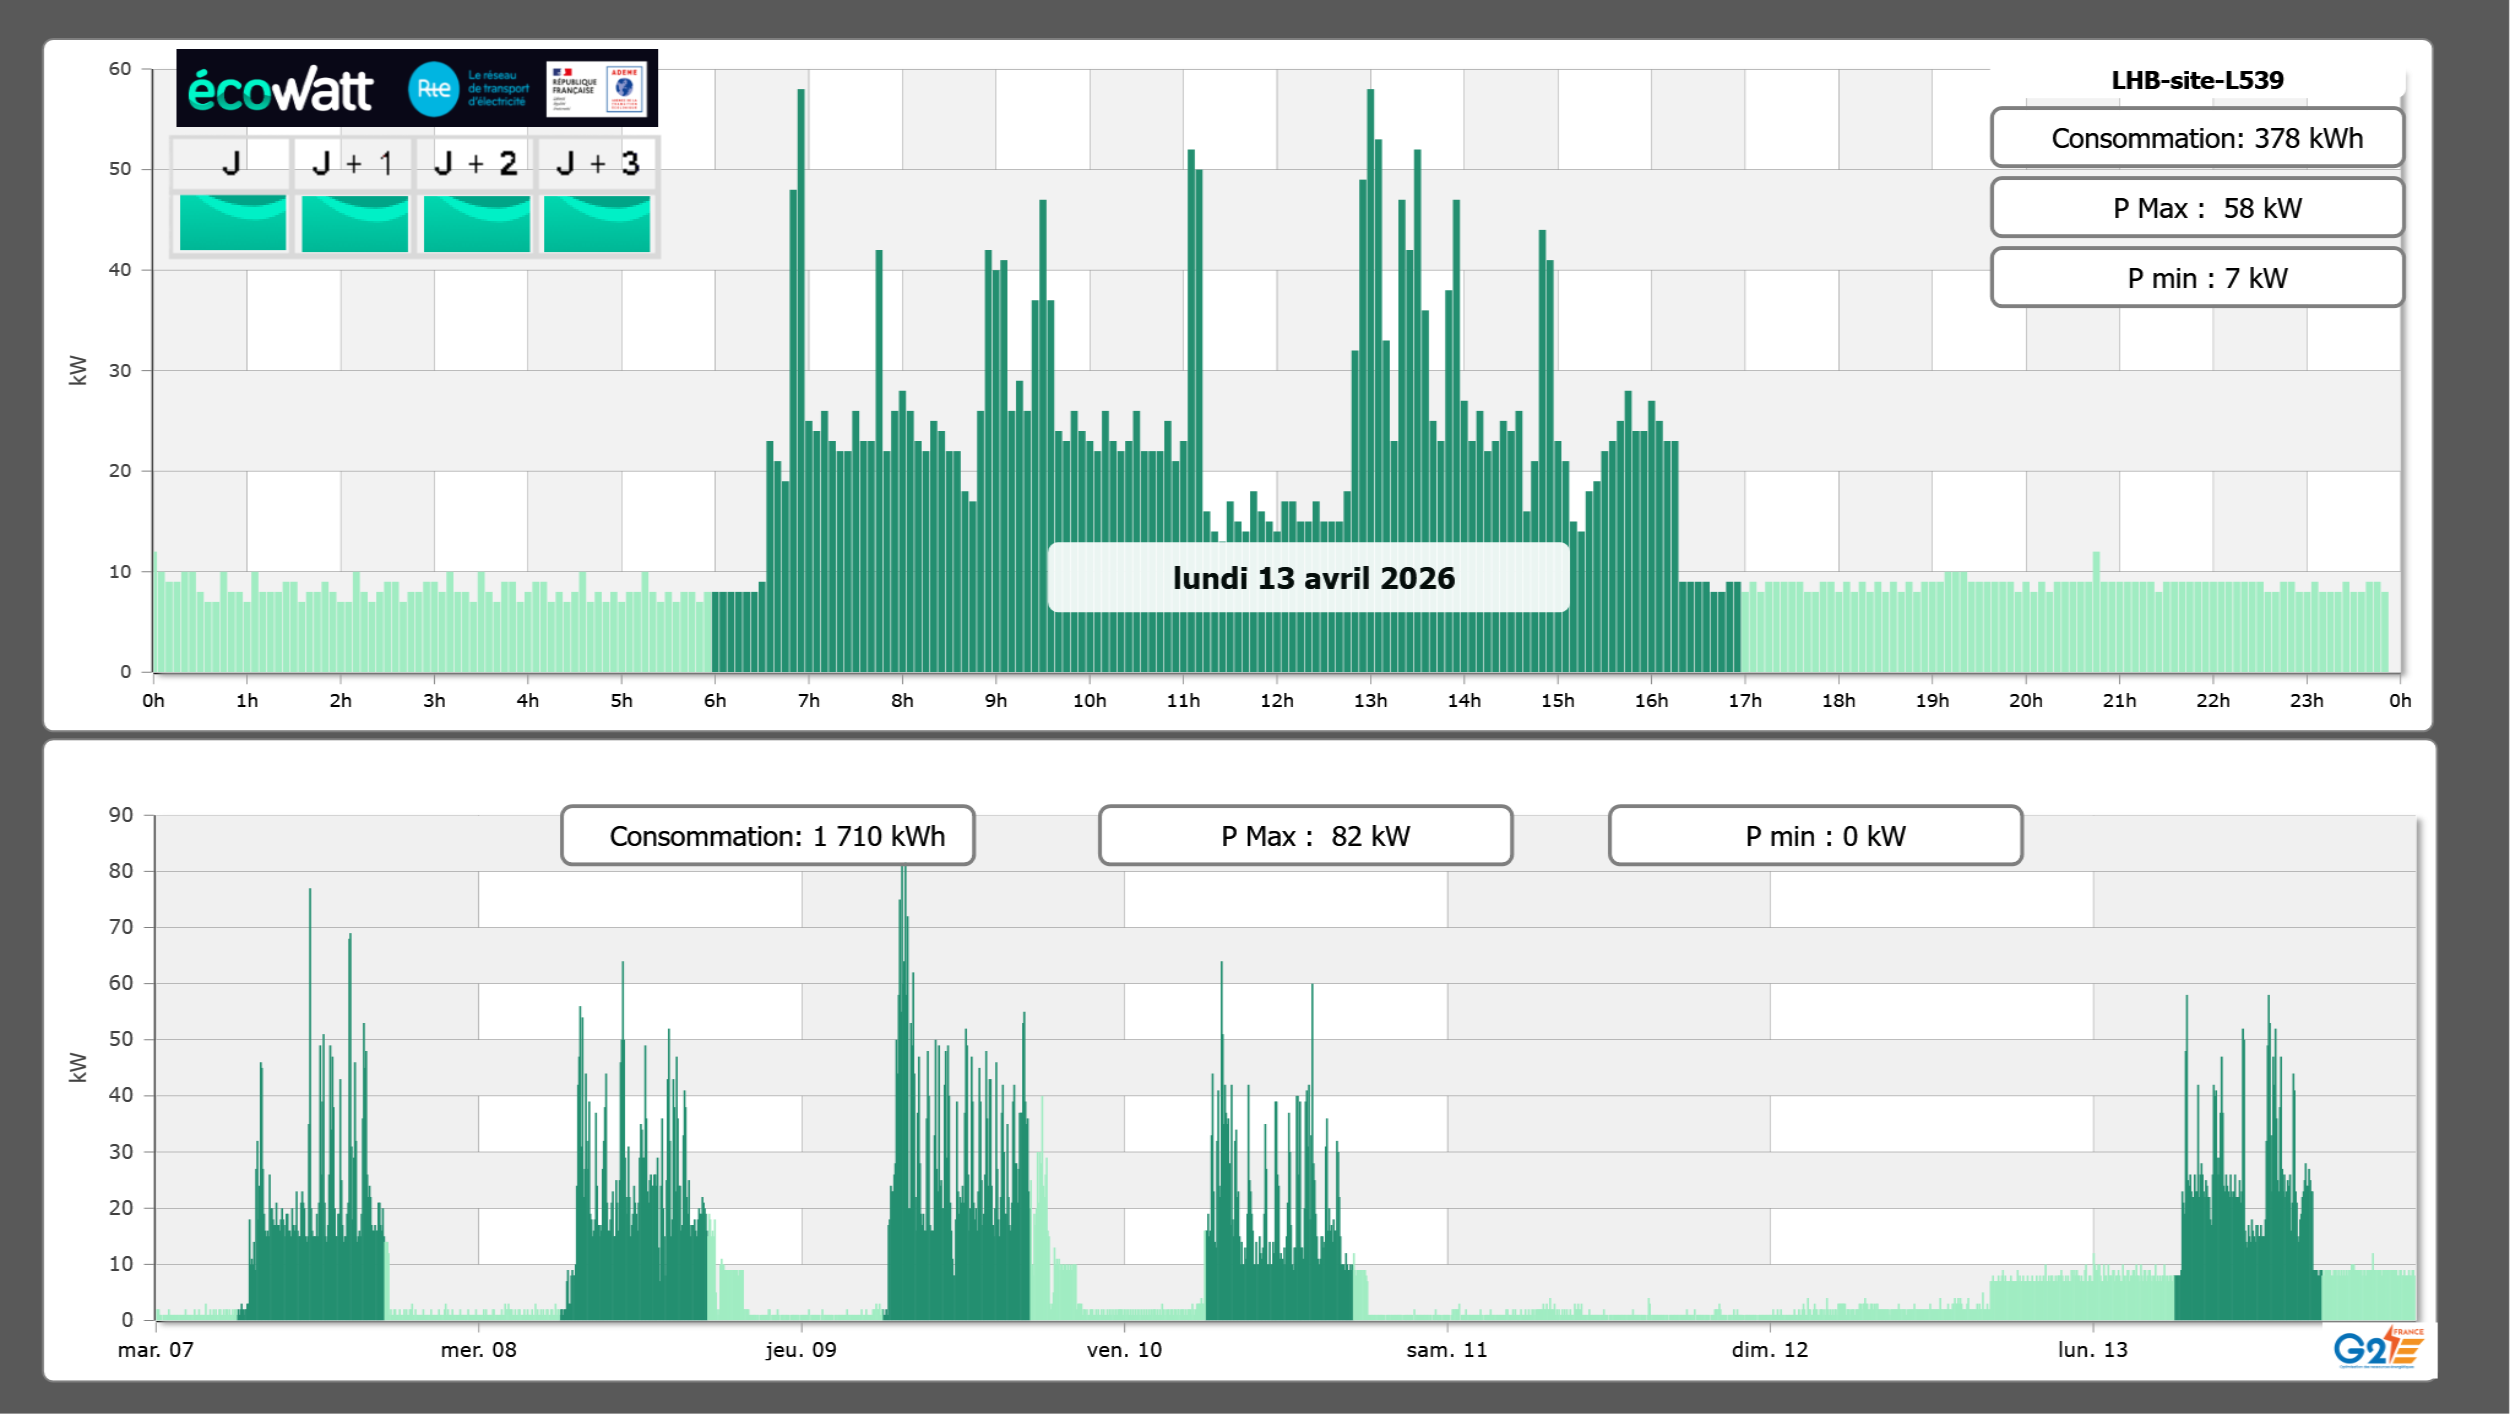Click the P min : 0 kW box
2511x1415 pixels.
1815,836
